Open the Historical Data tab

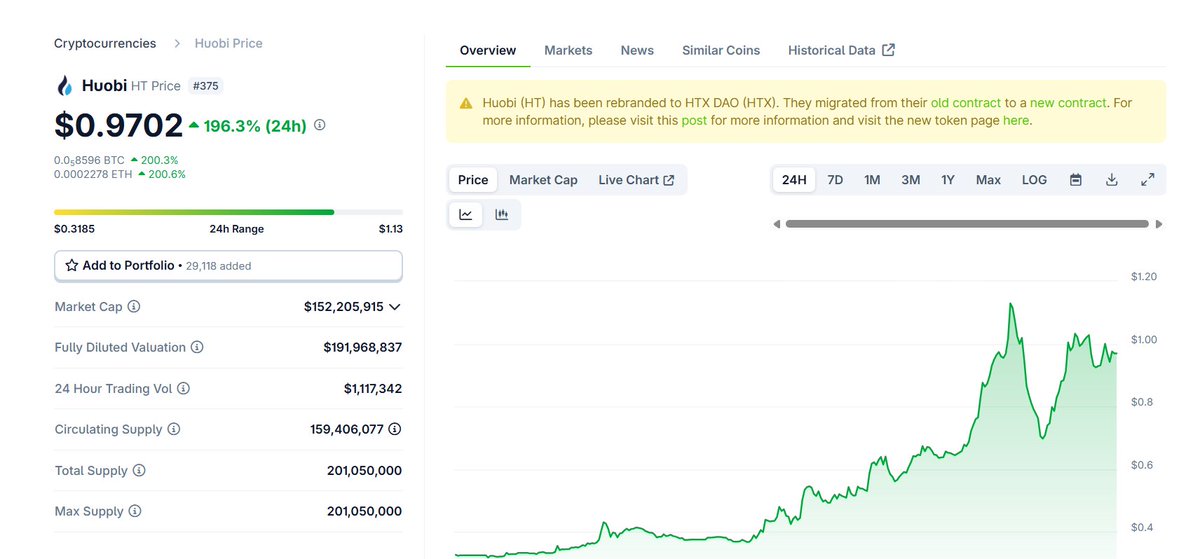(841, 50)
